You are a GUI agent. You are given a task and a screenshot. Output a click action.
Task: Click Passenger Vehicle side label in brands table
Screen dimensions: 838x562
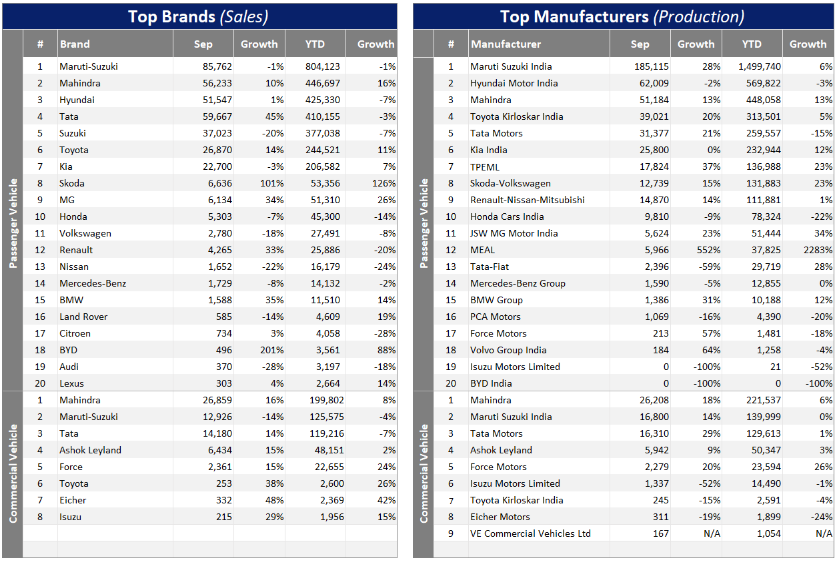click(x=13, y=224)
